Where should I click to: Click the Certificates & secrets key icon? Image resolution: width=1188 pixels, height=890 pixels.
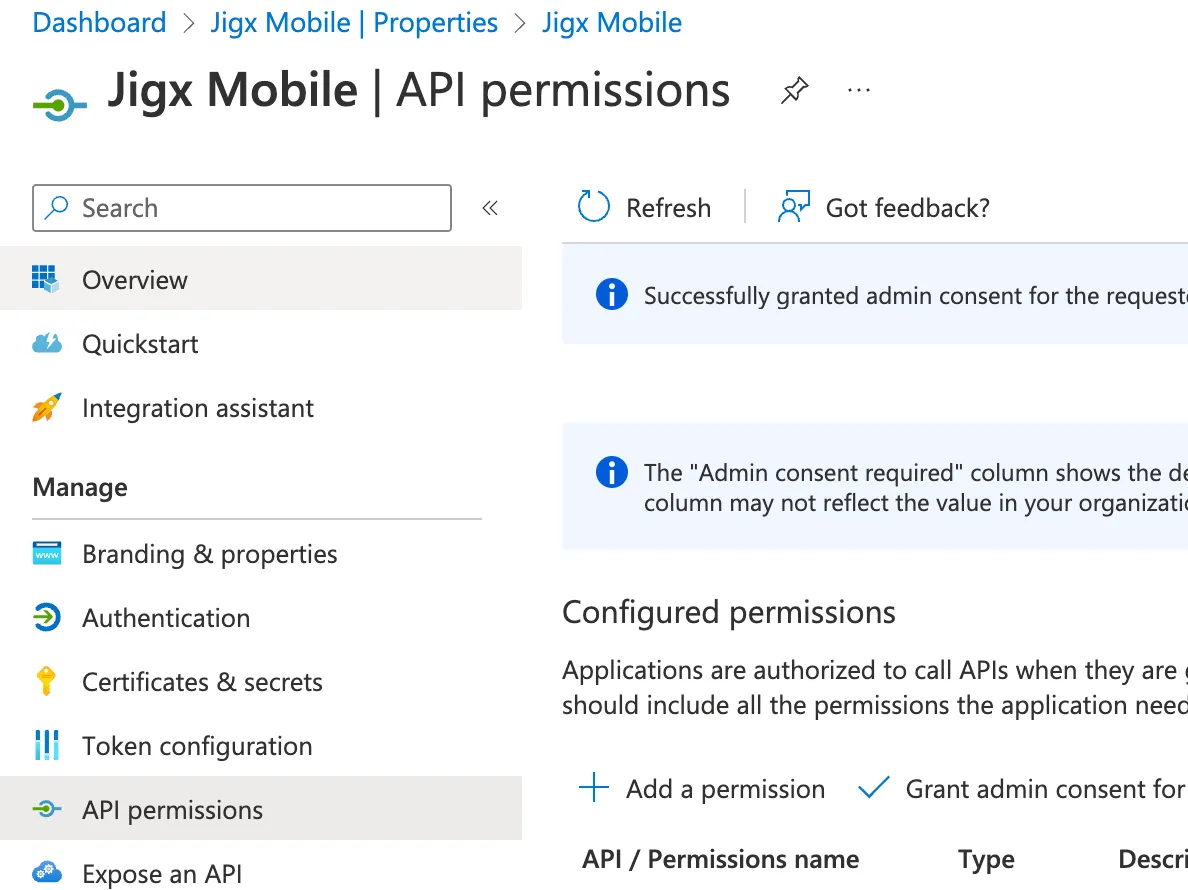pyautogui.click(x=46, y=681)
